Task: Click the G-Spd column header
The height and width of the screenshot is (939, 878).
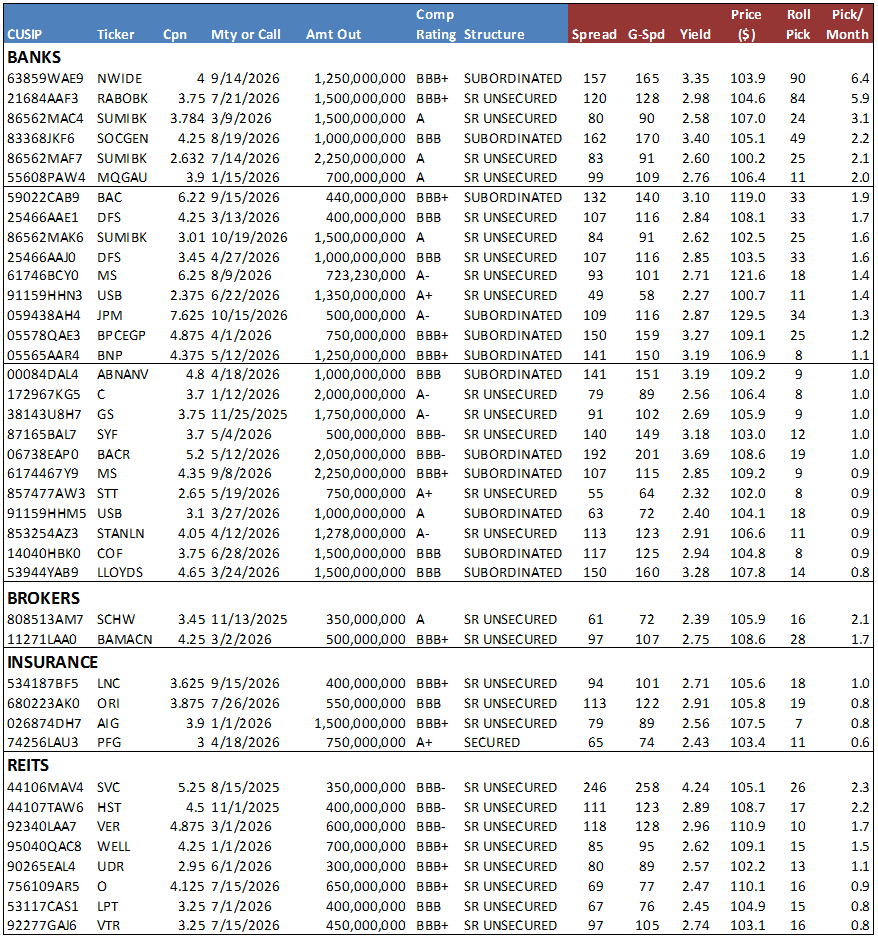Action: 646,34
